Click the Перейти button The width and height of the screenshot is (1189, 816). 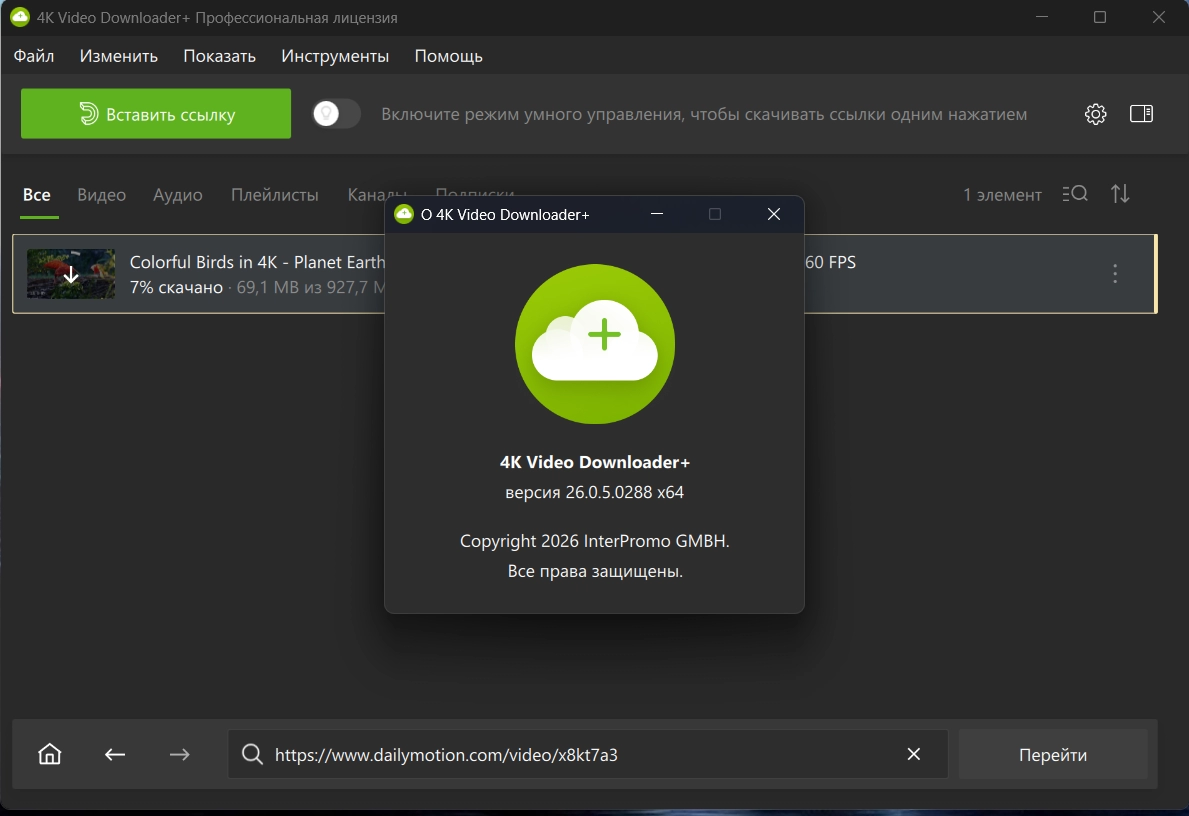(x=1053, y=754)
